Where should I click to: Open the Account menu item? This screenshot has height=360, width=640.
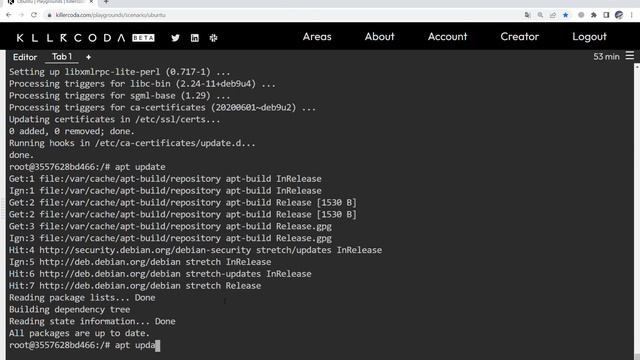tap(447, 37)
